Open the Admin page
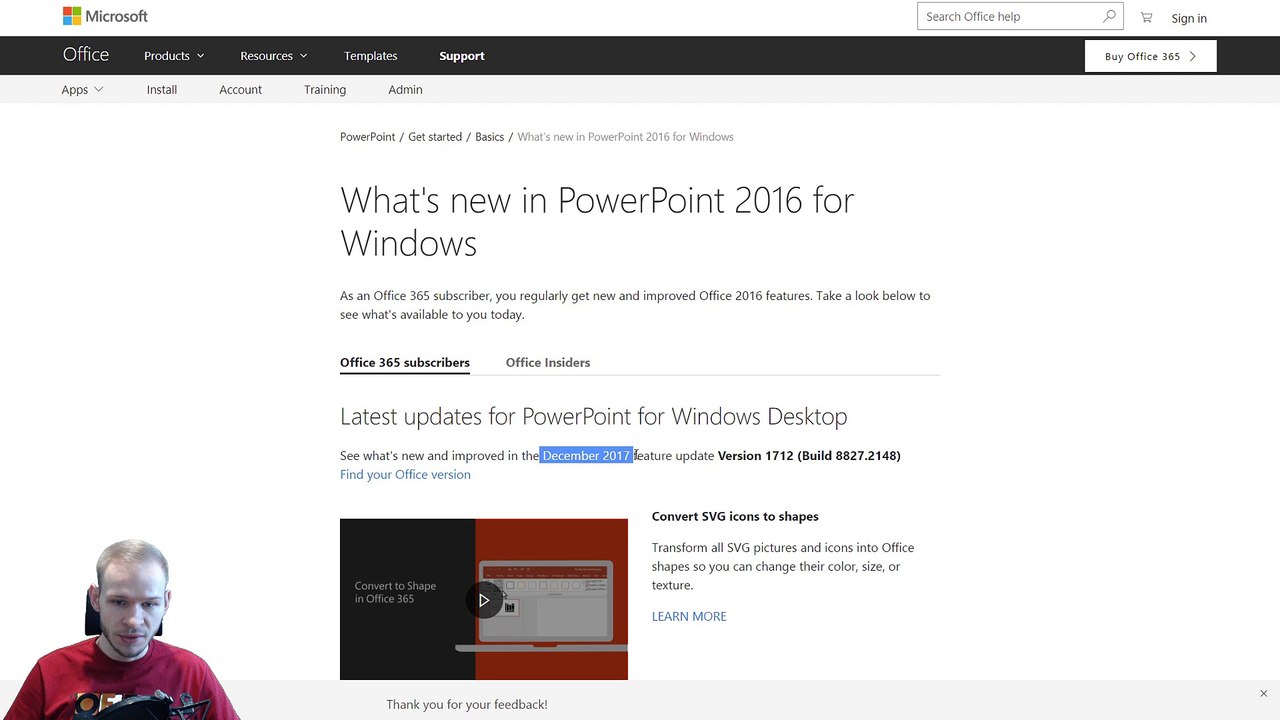 pyautogui.click(x=405, y=89)
